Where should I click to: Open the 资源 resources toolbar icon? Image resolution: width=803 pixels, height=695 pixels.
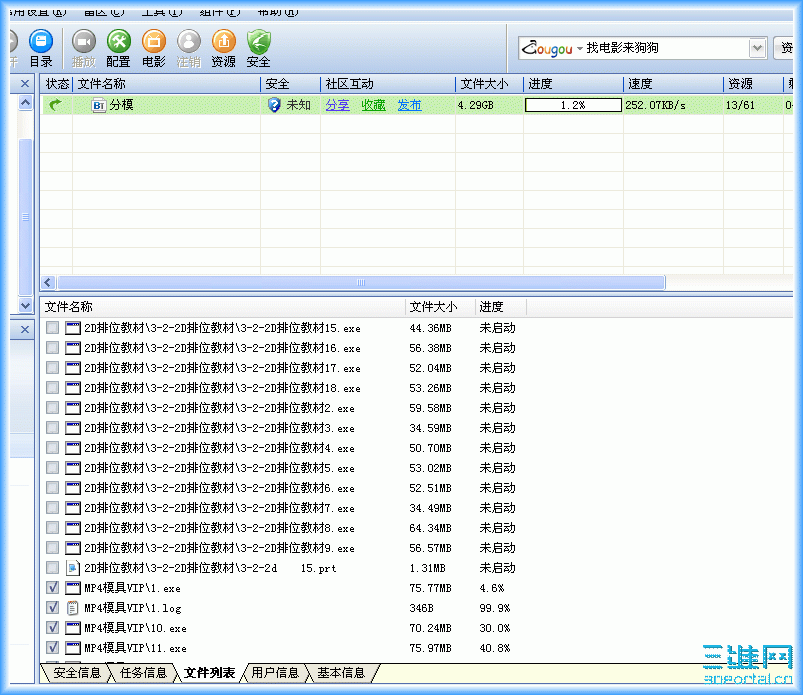[224, 49]
